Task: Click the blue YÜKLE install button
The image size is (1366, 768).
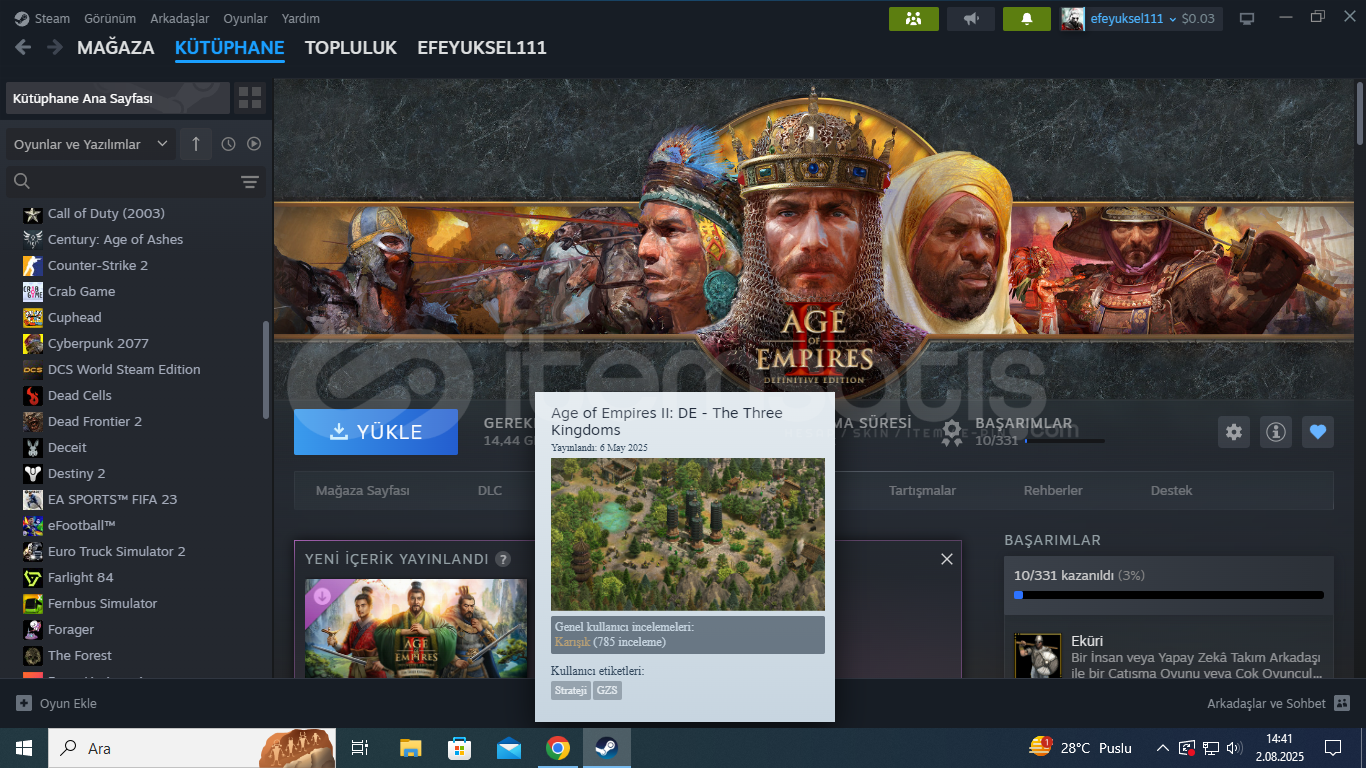Action: pos(376,432)
